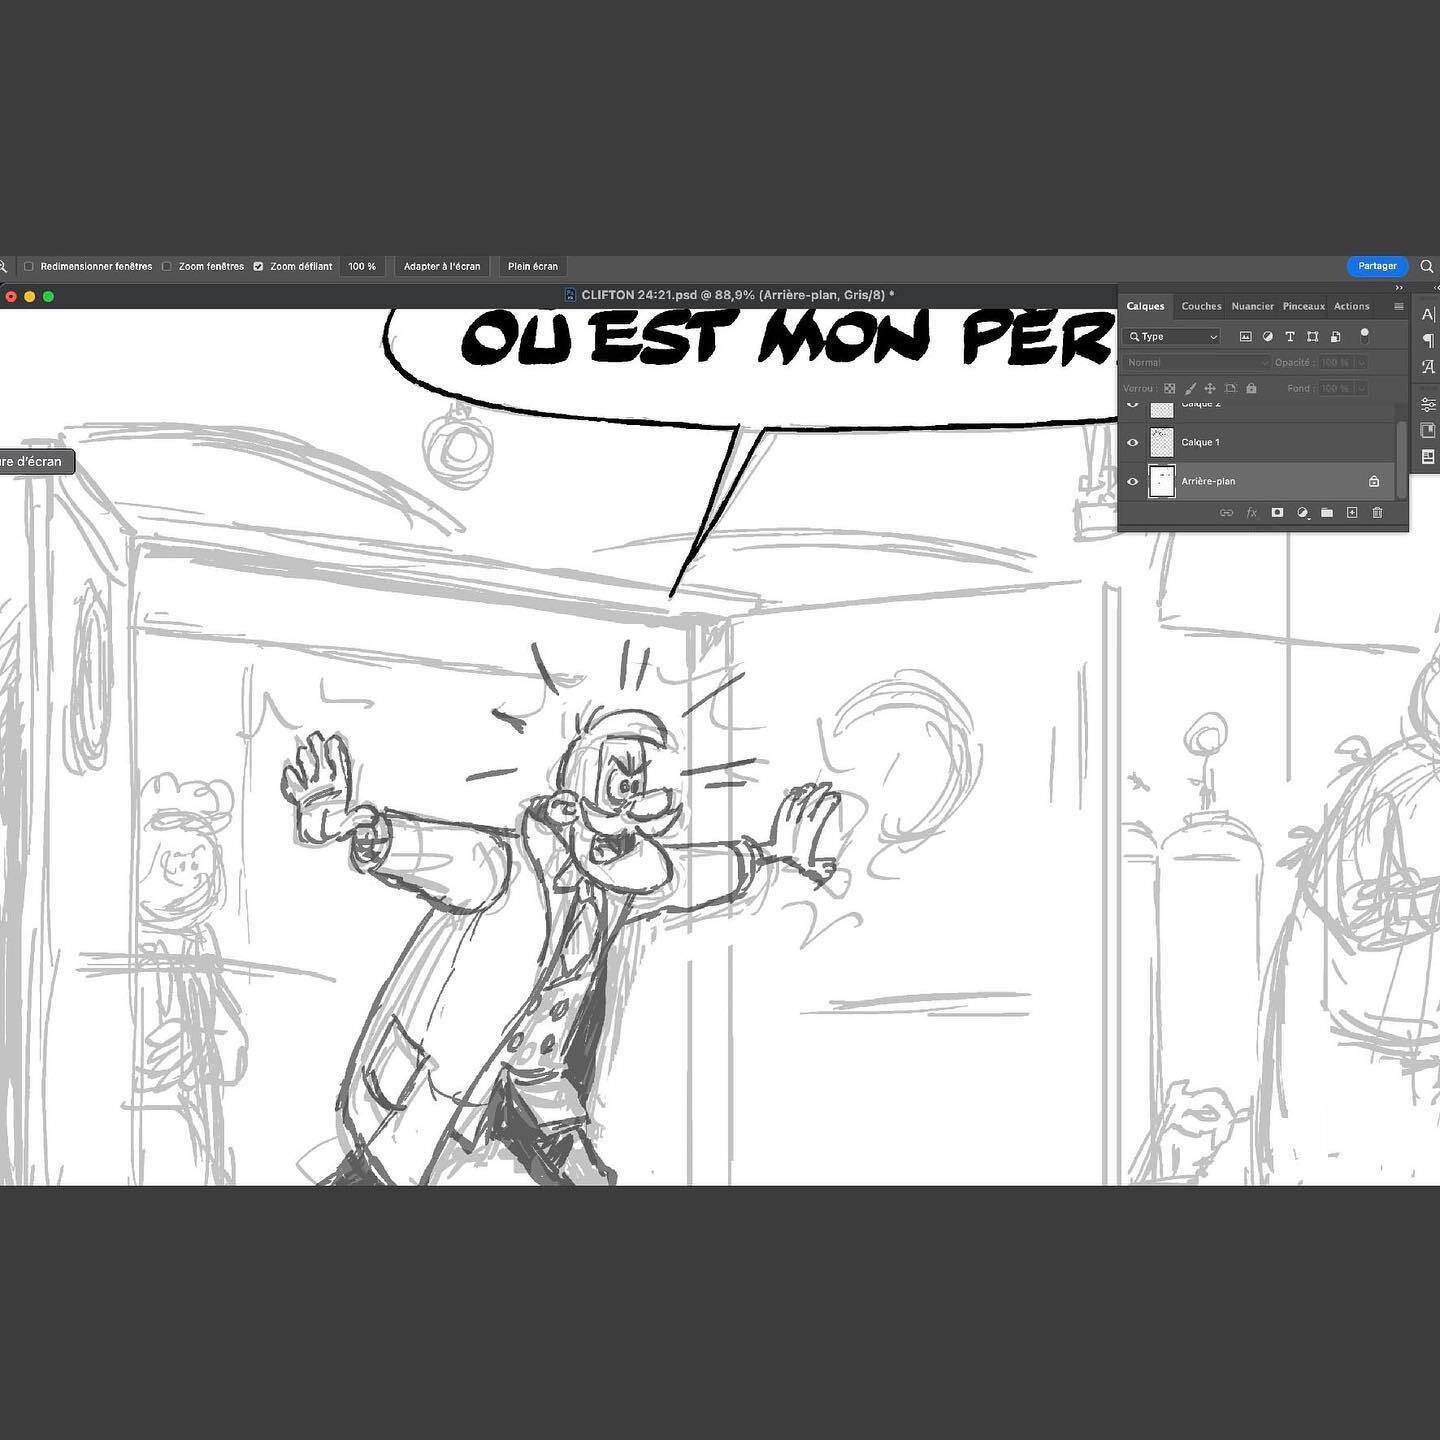This screenshot has height=1440, width=1440.
Task: Open the Paragraph panel icon
Action: [x=1428, y=341]
